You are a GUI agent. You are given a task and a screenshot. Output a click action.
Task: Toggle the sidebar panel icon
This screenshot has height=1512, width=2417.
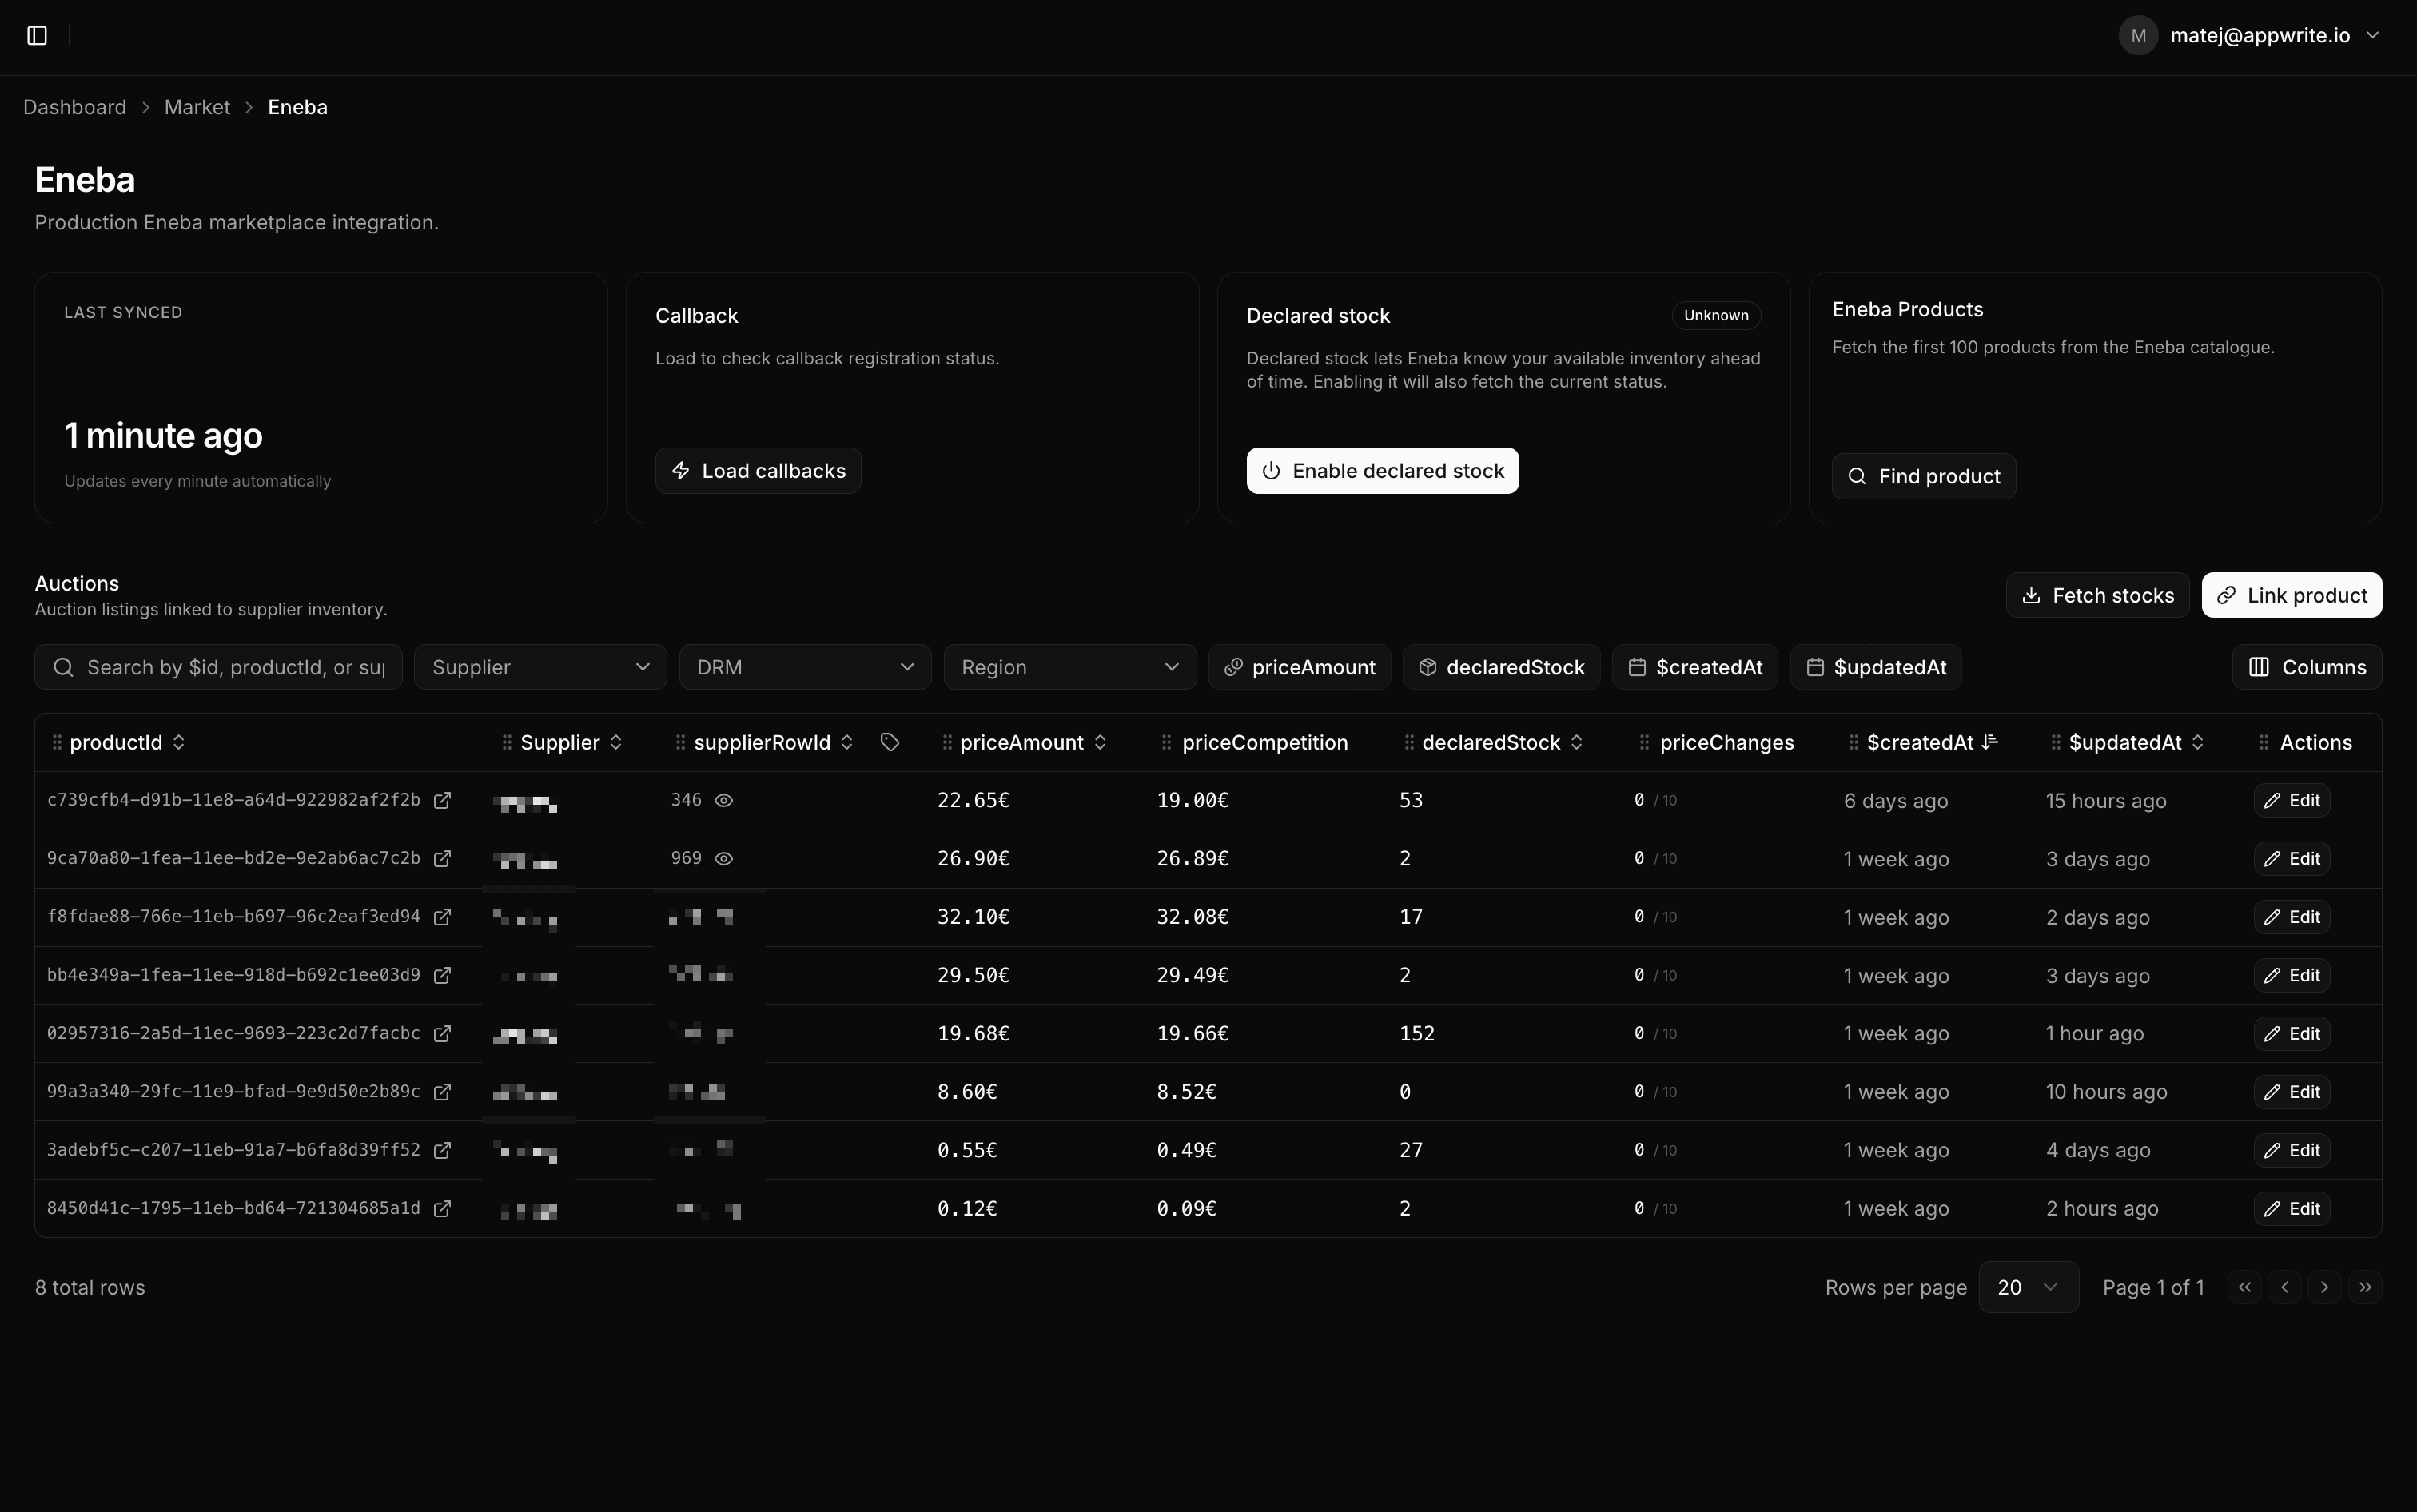[37, 36]
